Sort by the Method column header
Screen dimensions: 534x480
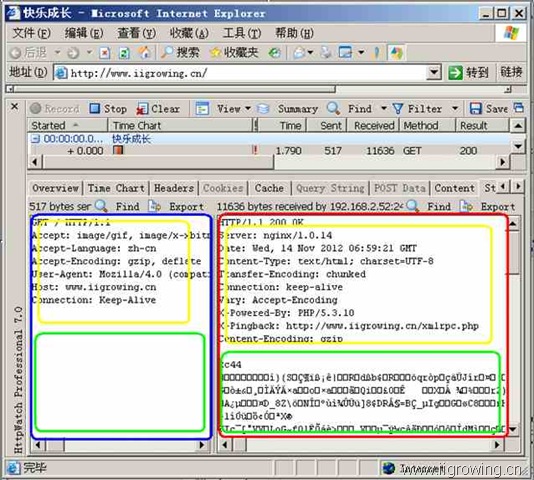click(428, 125)
